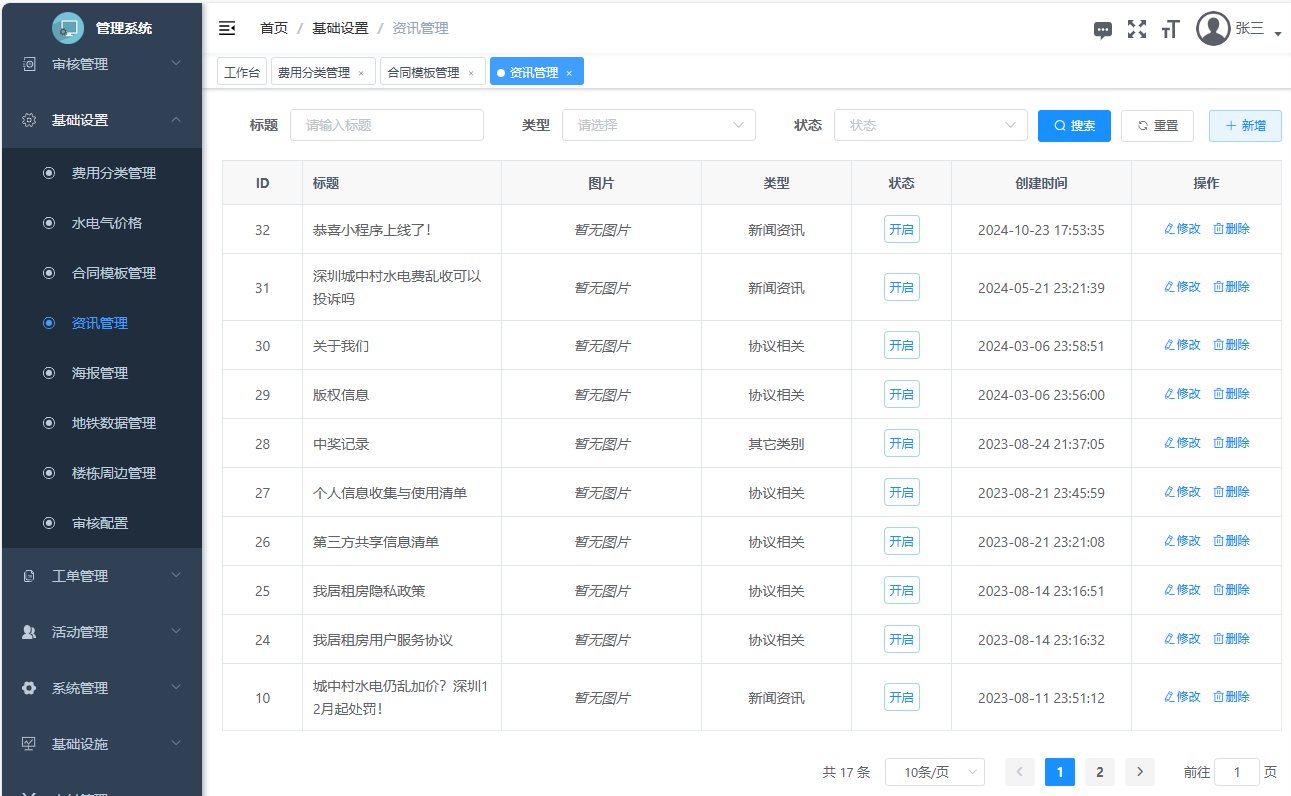1291x796 pixels.
Task: Click the 新增 button
Action: 1245,126
